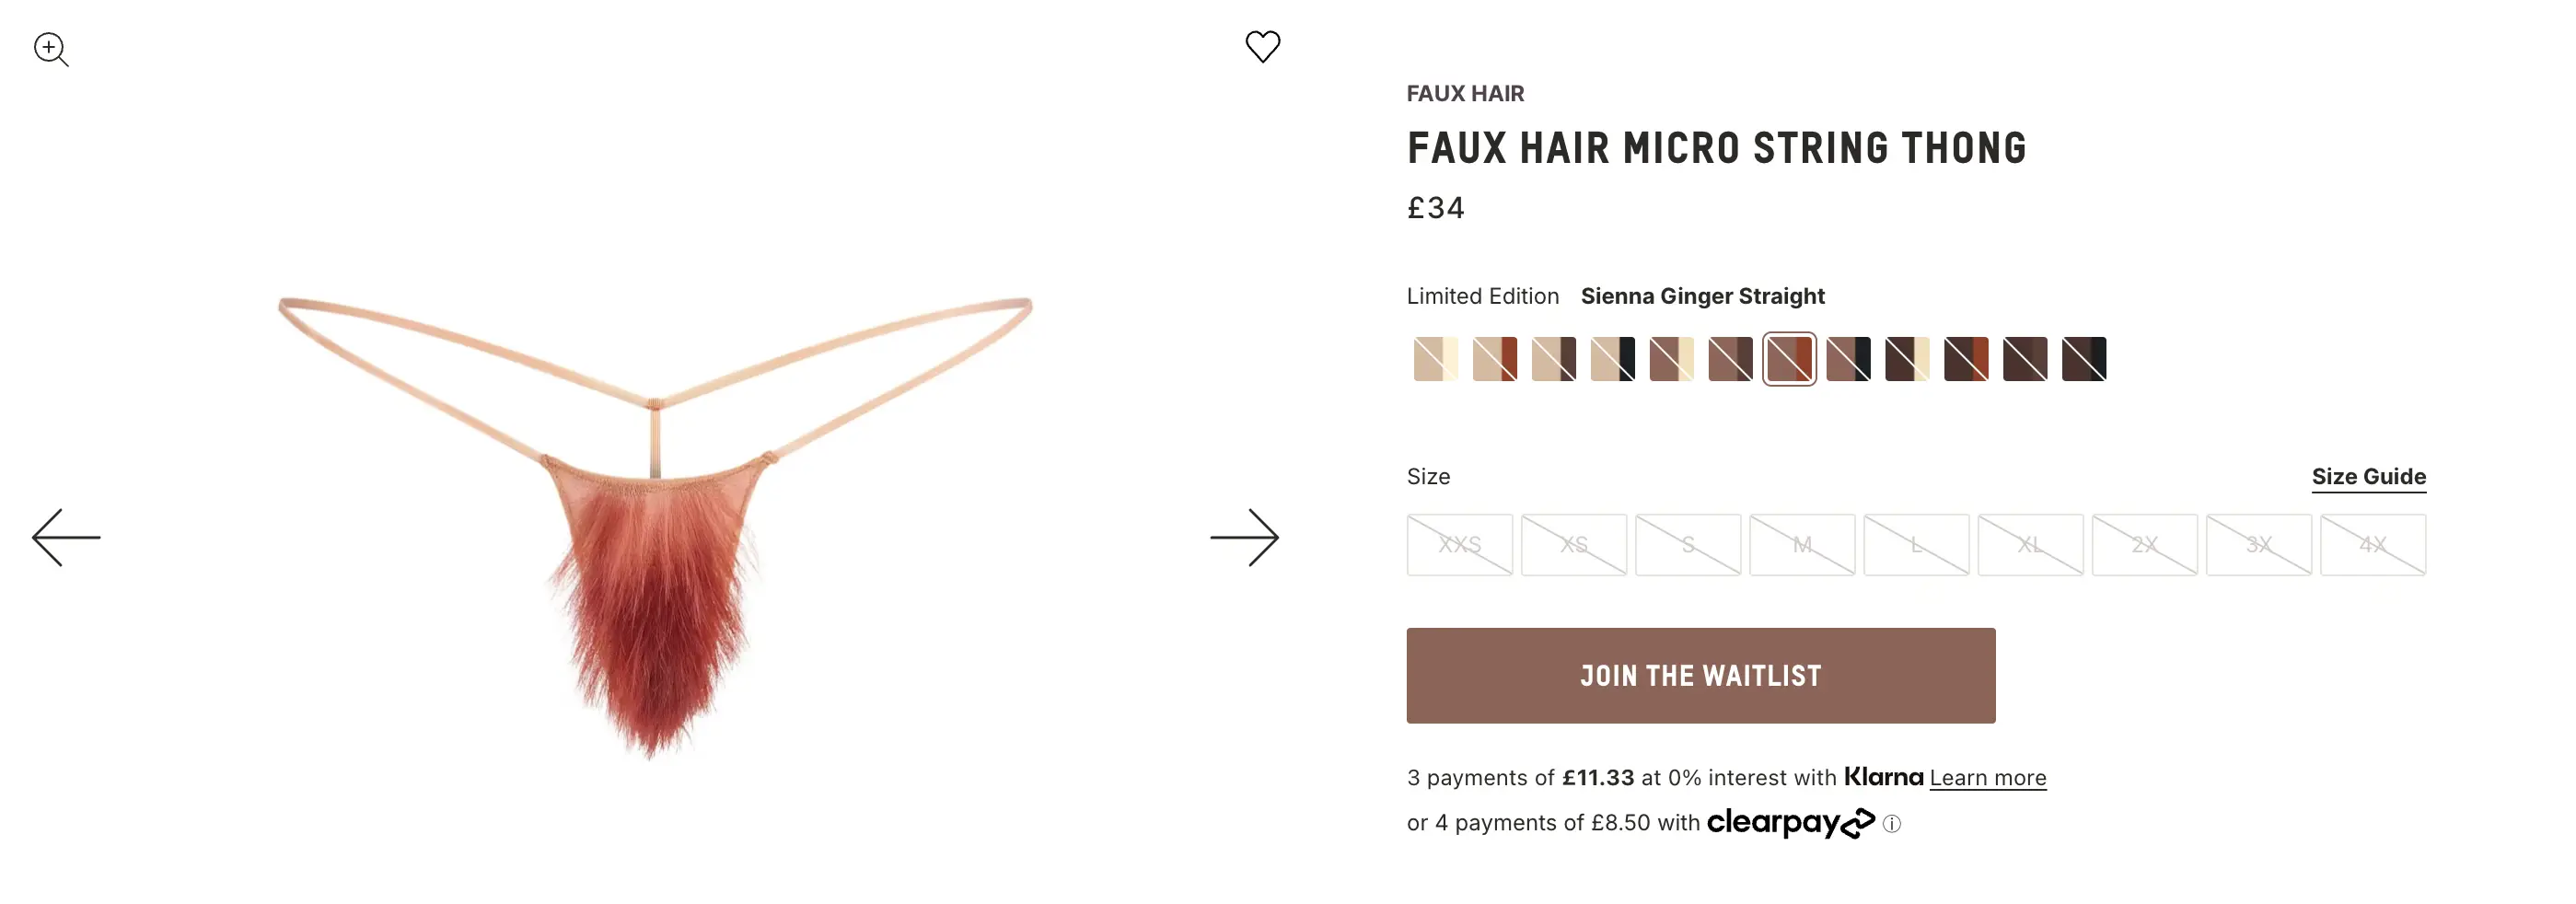Viewport: 2576px width, 904px height.
Task: Select size 3X
Action: pyautogui.click(x=2259, y=545)
